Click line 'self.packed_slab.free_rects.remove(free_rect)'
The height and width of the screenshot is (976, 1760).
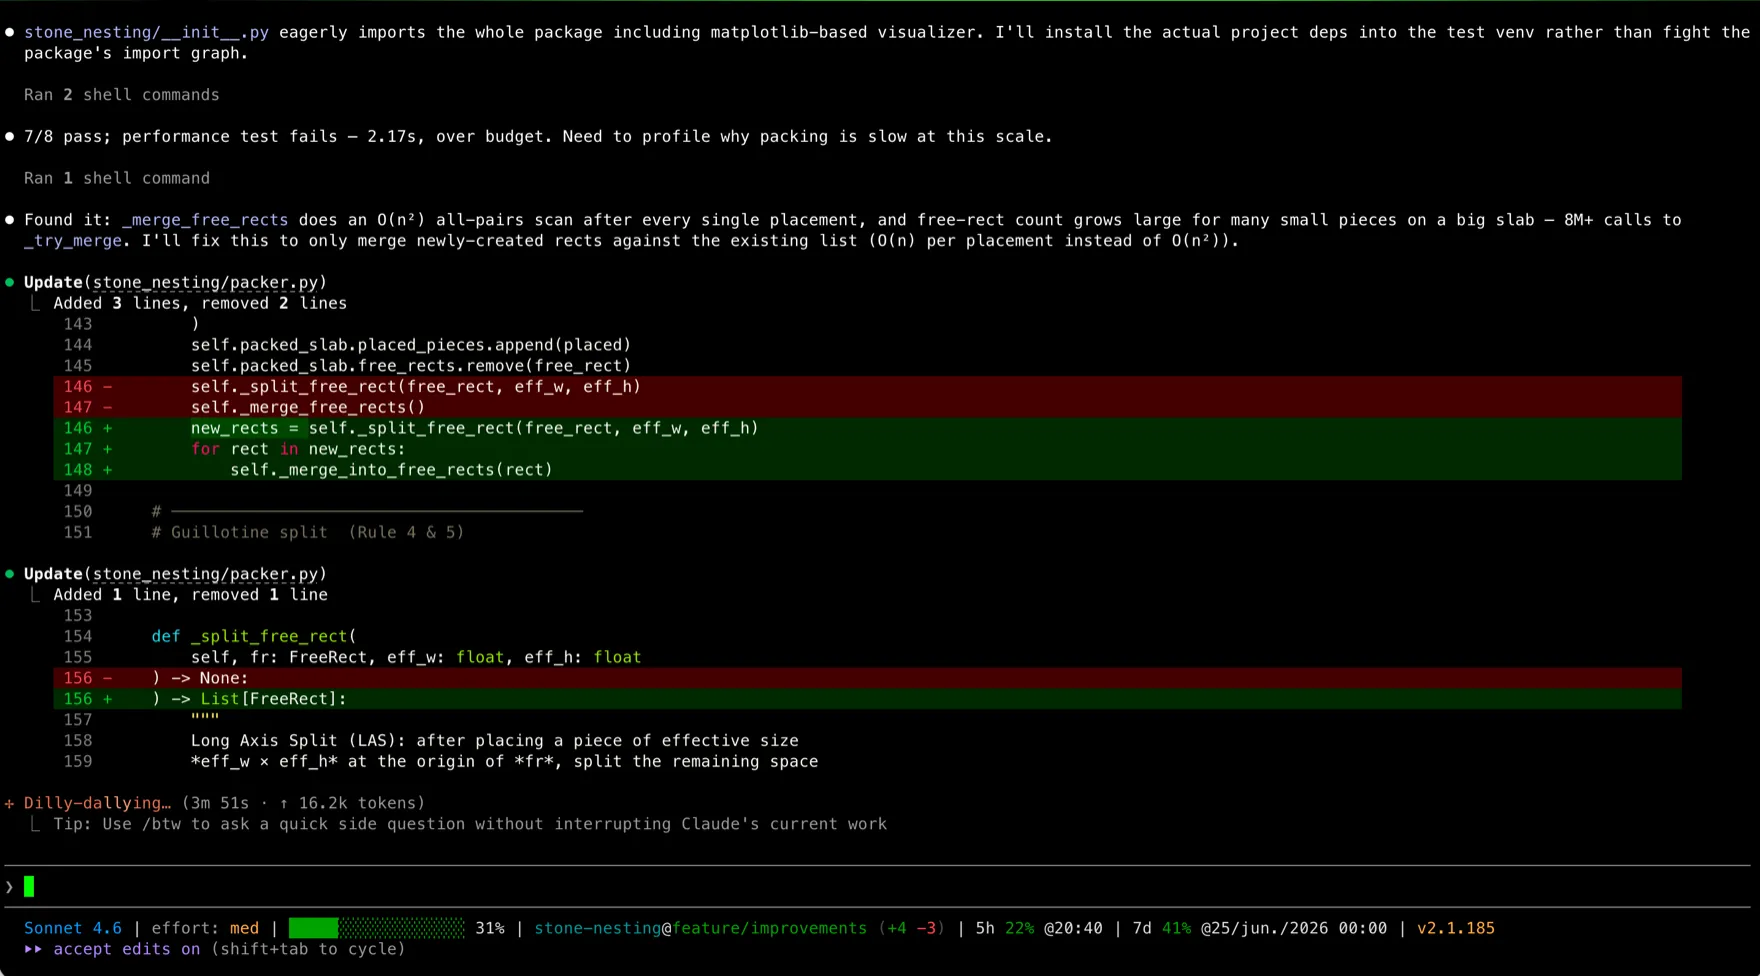tap(411, 366)
